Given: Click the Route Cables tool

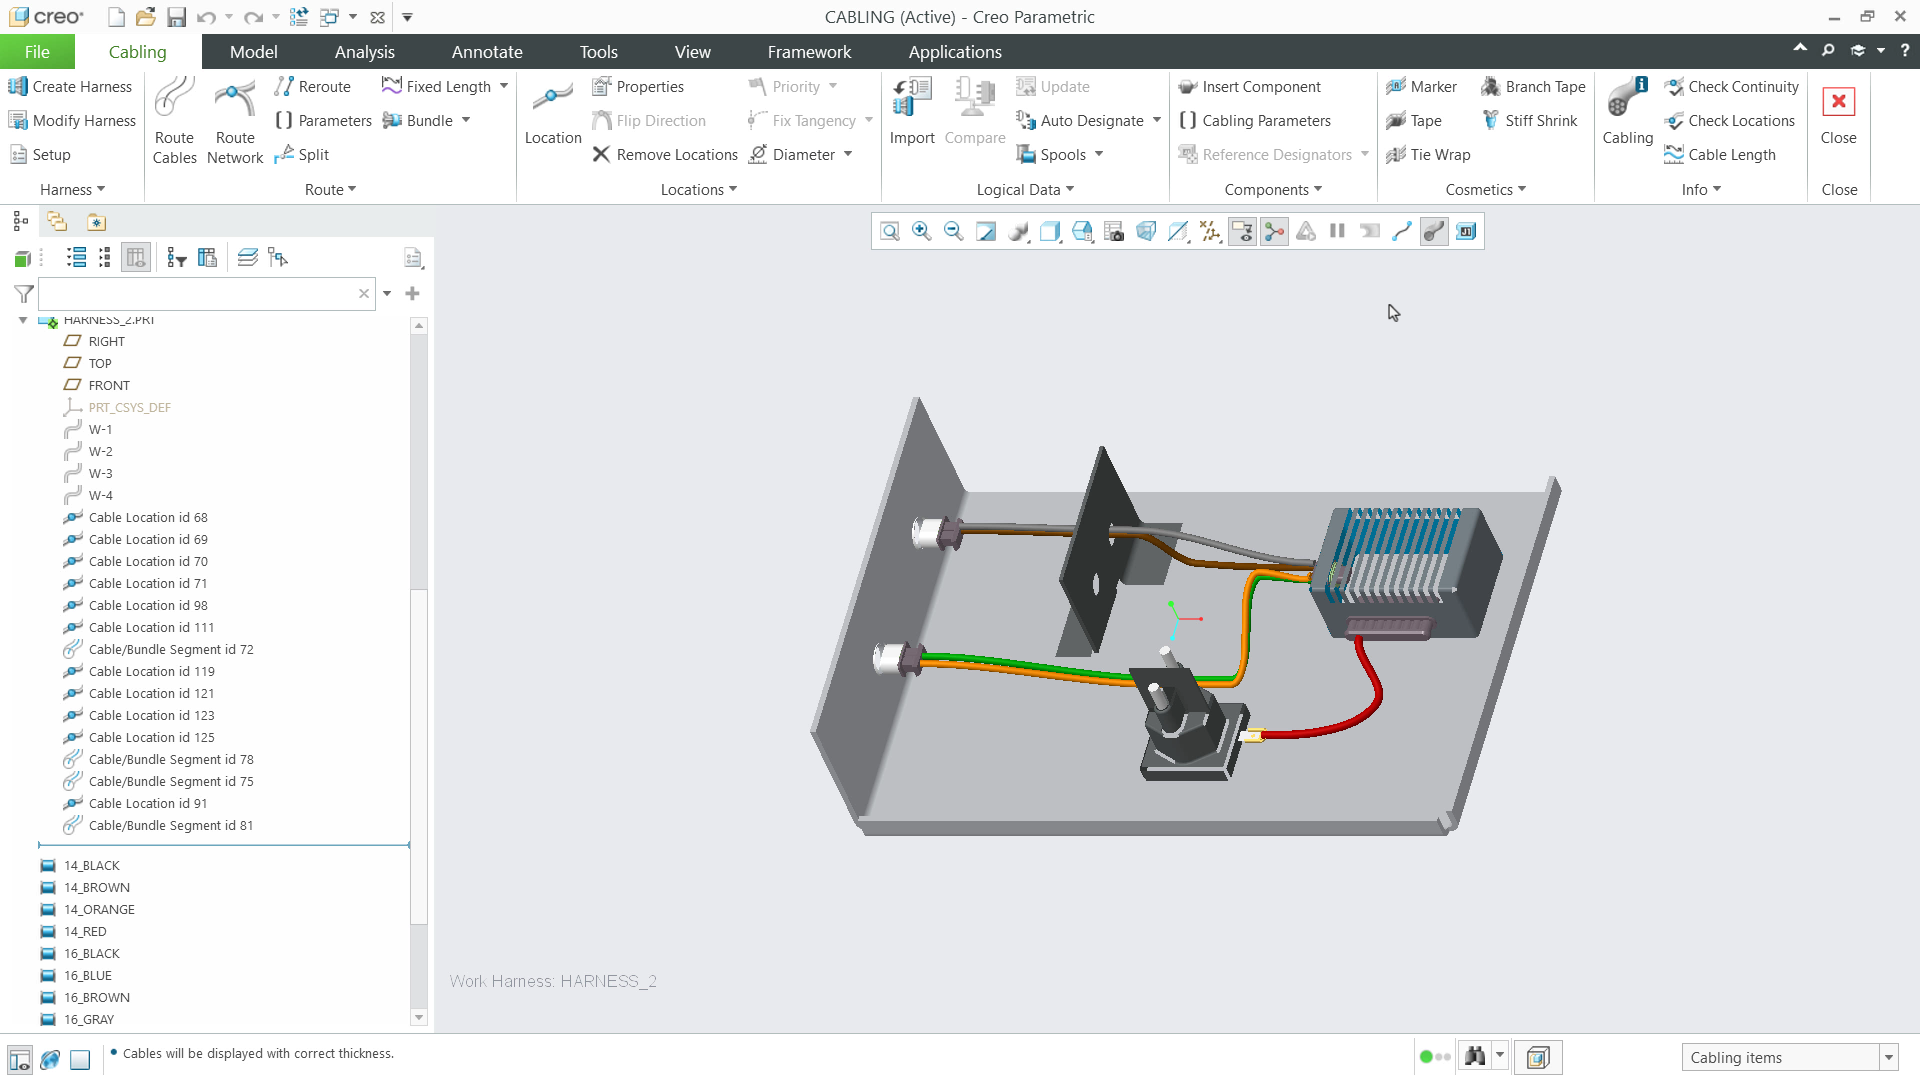Looking at the screenshot, I should (x=174, y=120).
